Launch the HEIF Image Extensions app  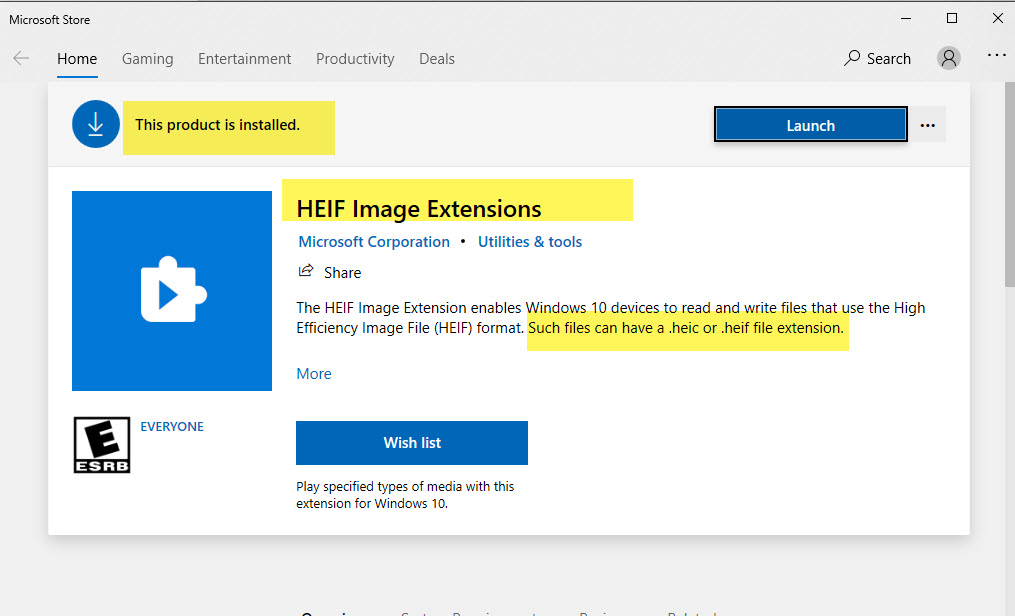tap(810, 125)
